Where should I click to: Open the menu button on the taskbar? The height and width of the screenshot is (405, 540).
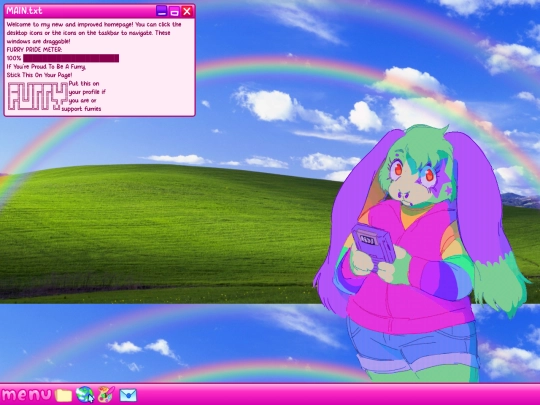point(27,395)
